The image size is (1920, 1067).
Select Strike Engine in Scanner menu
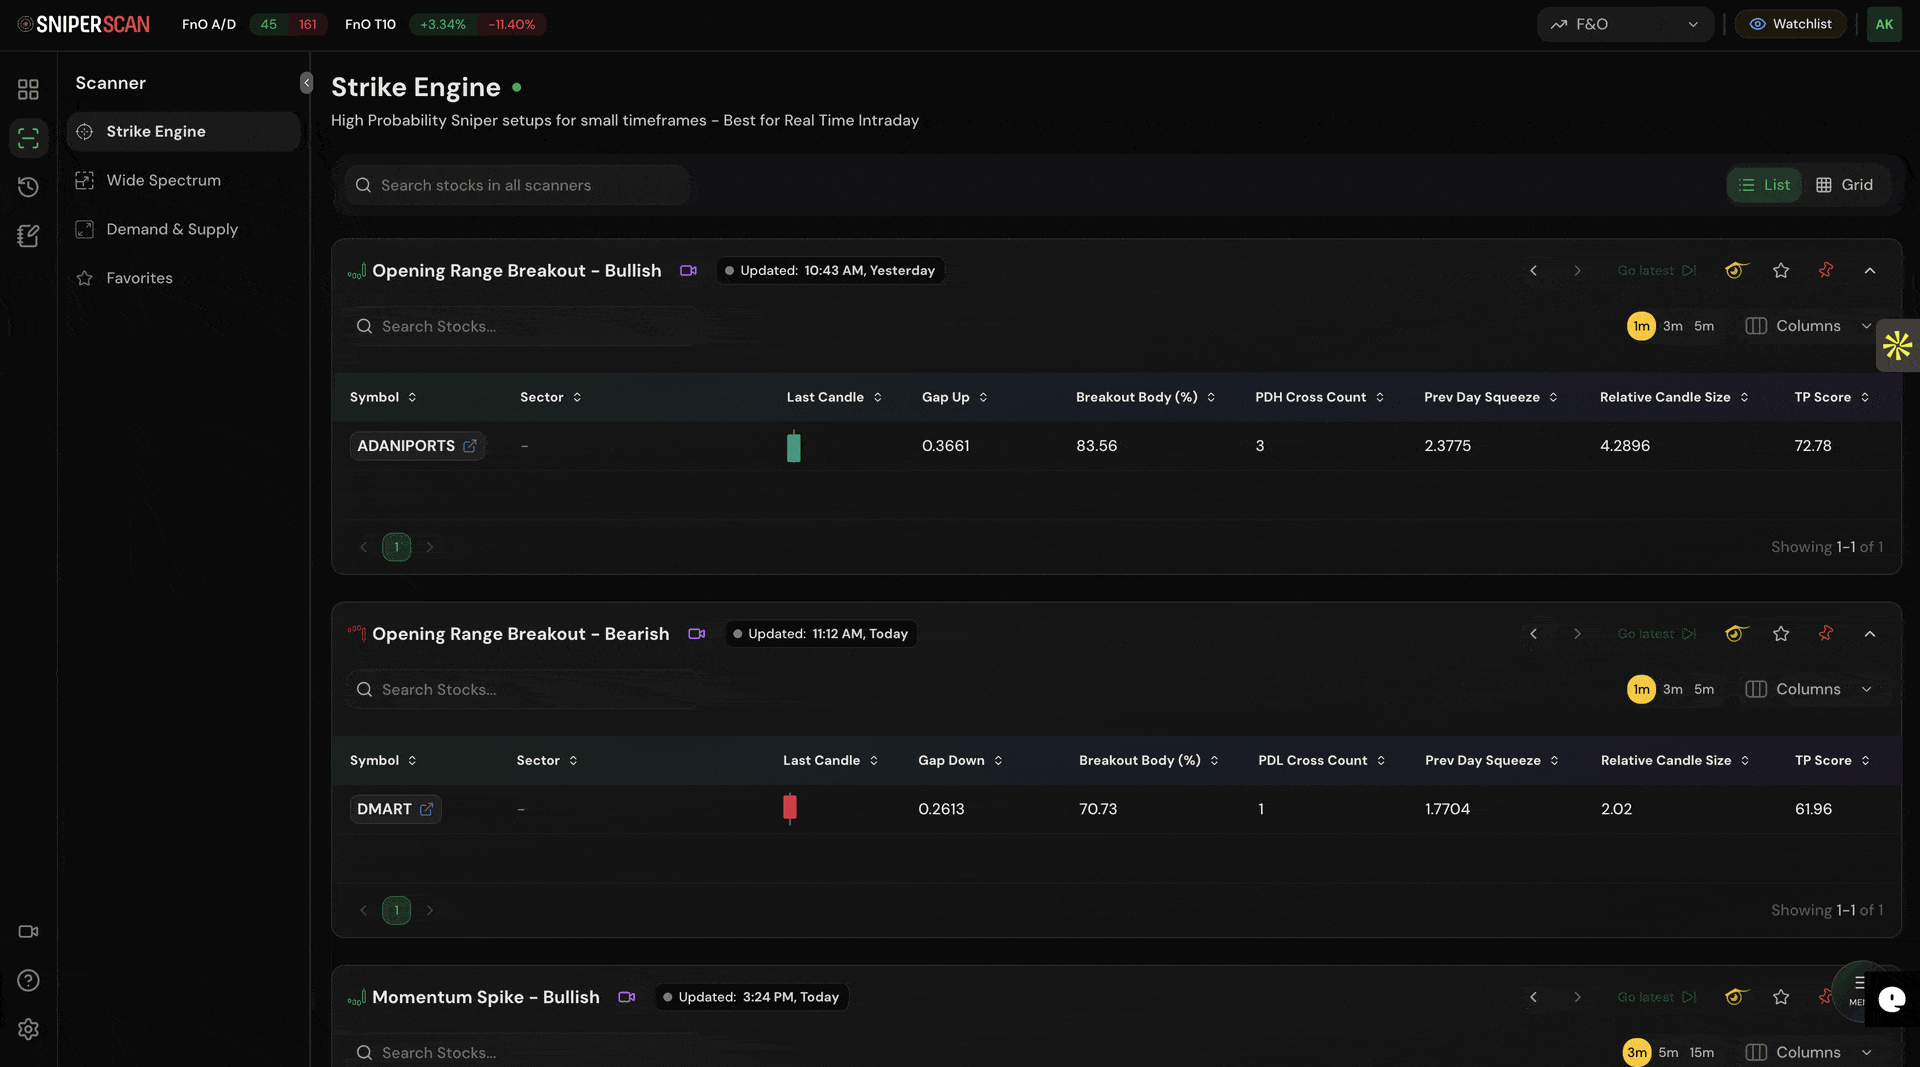tap(183, 132)
